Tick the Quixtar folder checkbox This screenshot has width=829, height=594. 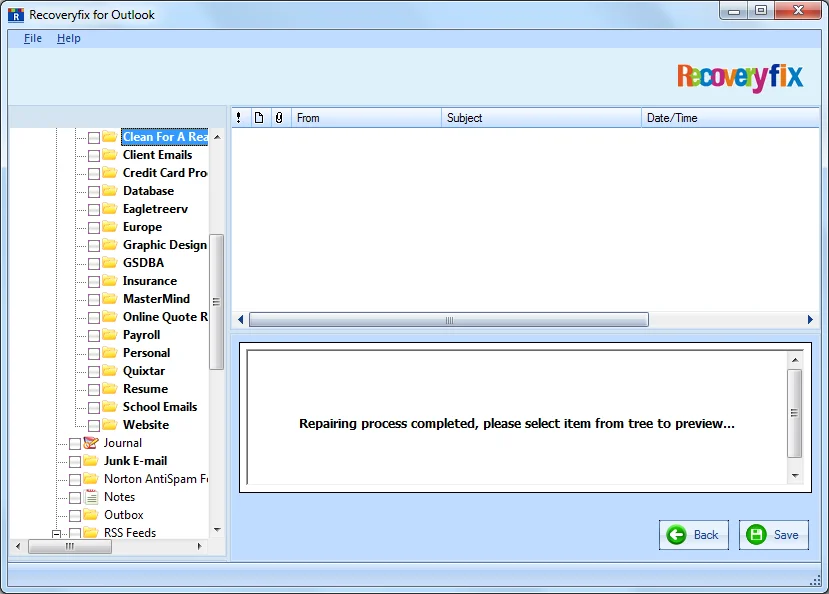tap(94, 372)
